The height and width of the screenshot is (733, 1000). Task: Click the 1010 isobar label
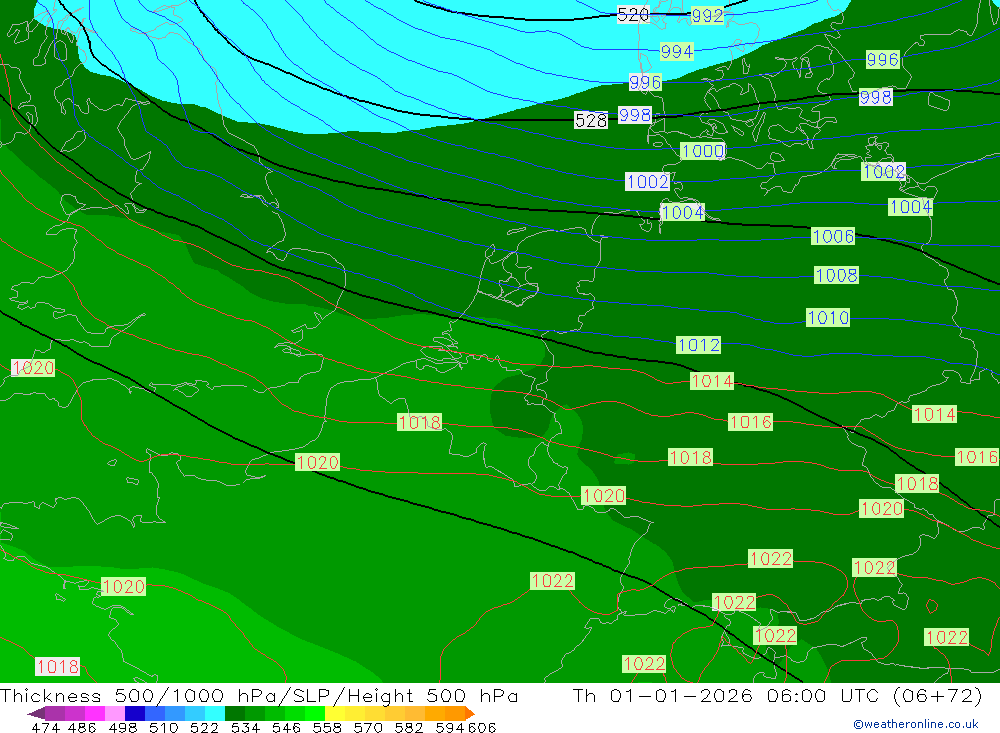(828, 317)
